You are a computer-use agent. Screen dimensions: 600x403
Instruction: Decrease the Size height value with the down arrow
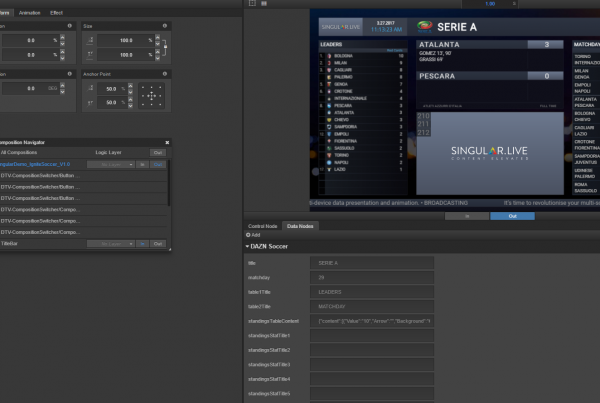click(157, 58)
